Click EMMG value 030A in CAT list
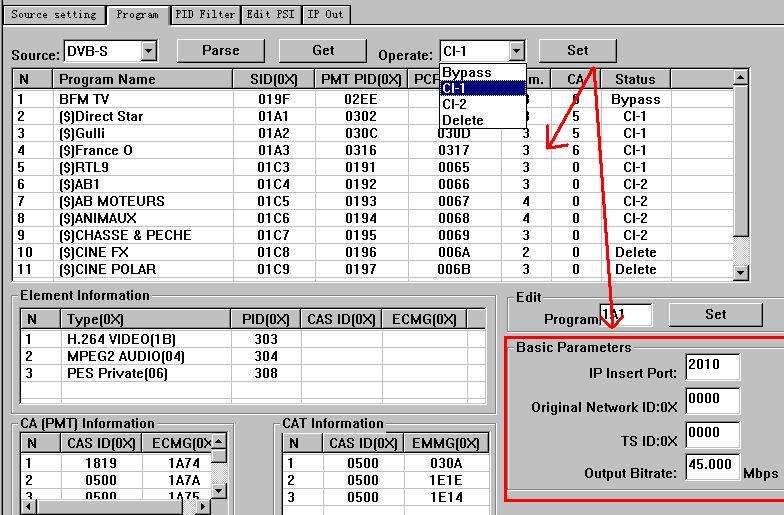The width and height of the screenshot is (784, 515). 446,463
